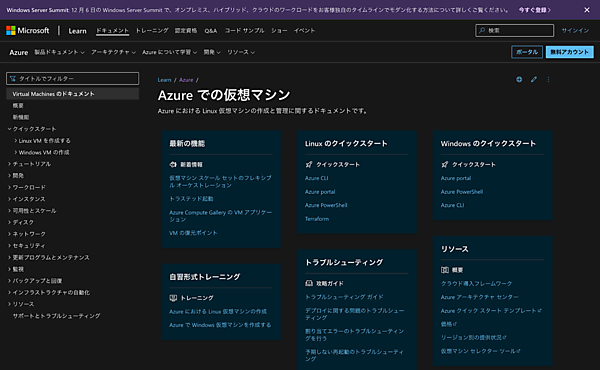The image size is (600, 370).
Task: Open Azure CLI under Windows quickstart
Action: (452, 205)
